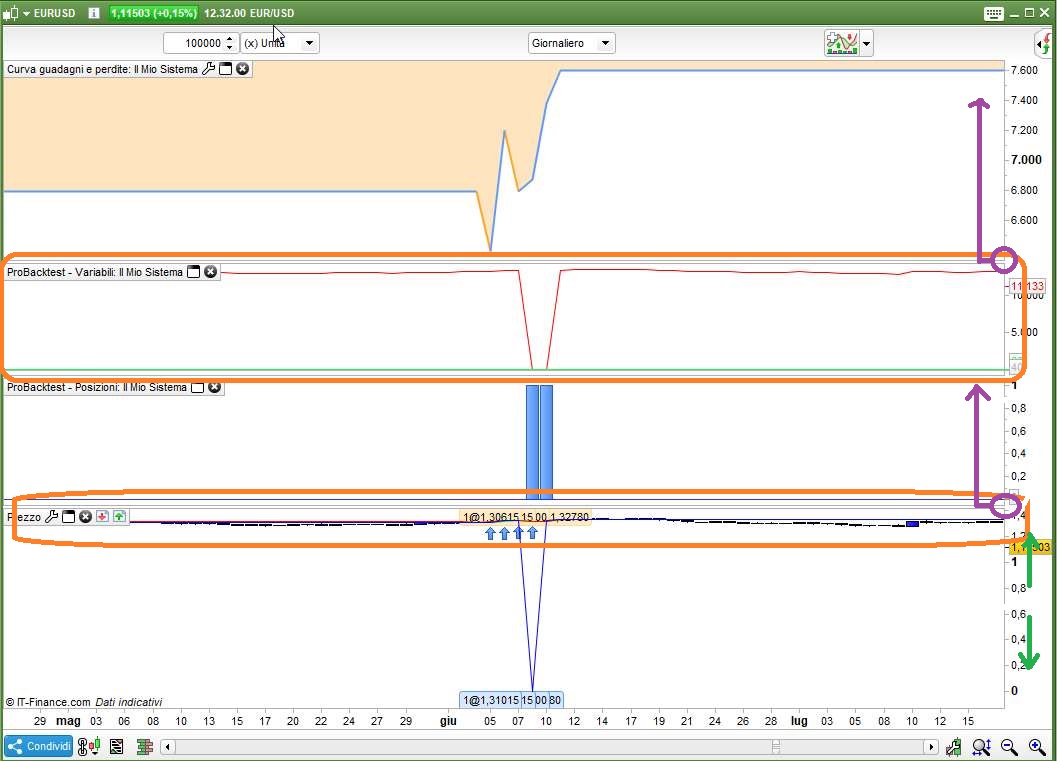The height and width of the screenshot is (761, 1057).
Task: Open Prezzo chart settings wrench
Action: pyautogui.click(x=52, y=517)
